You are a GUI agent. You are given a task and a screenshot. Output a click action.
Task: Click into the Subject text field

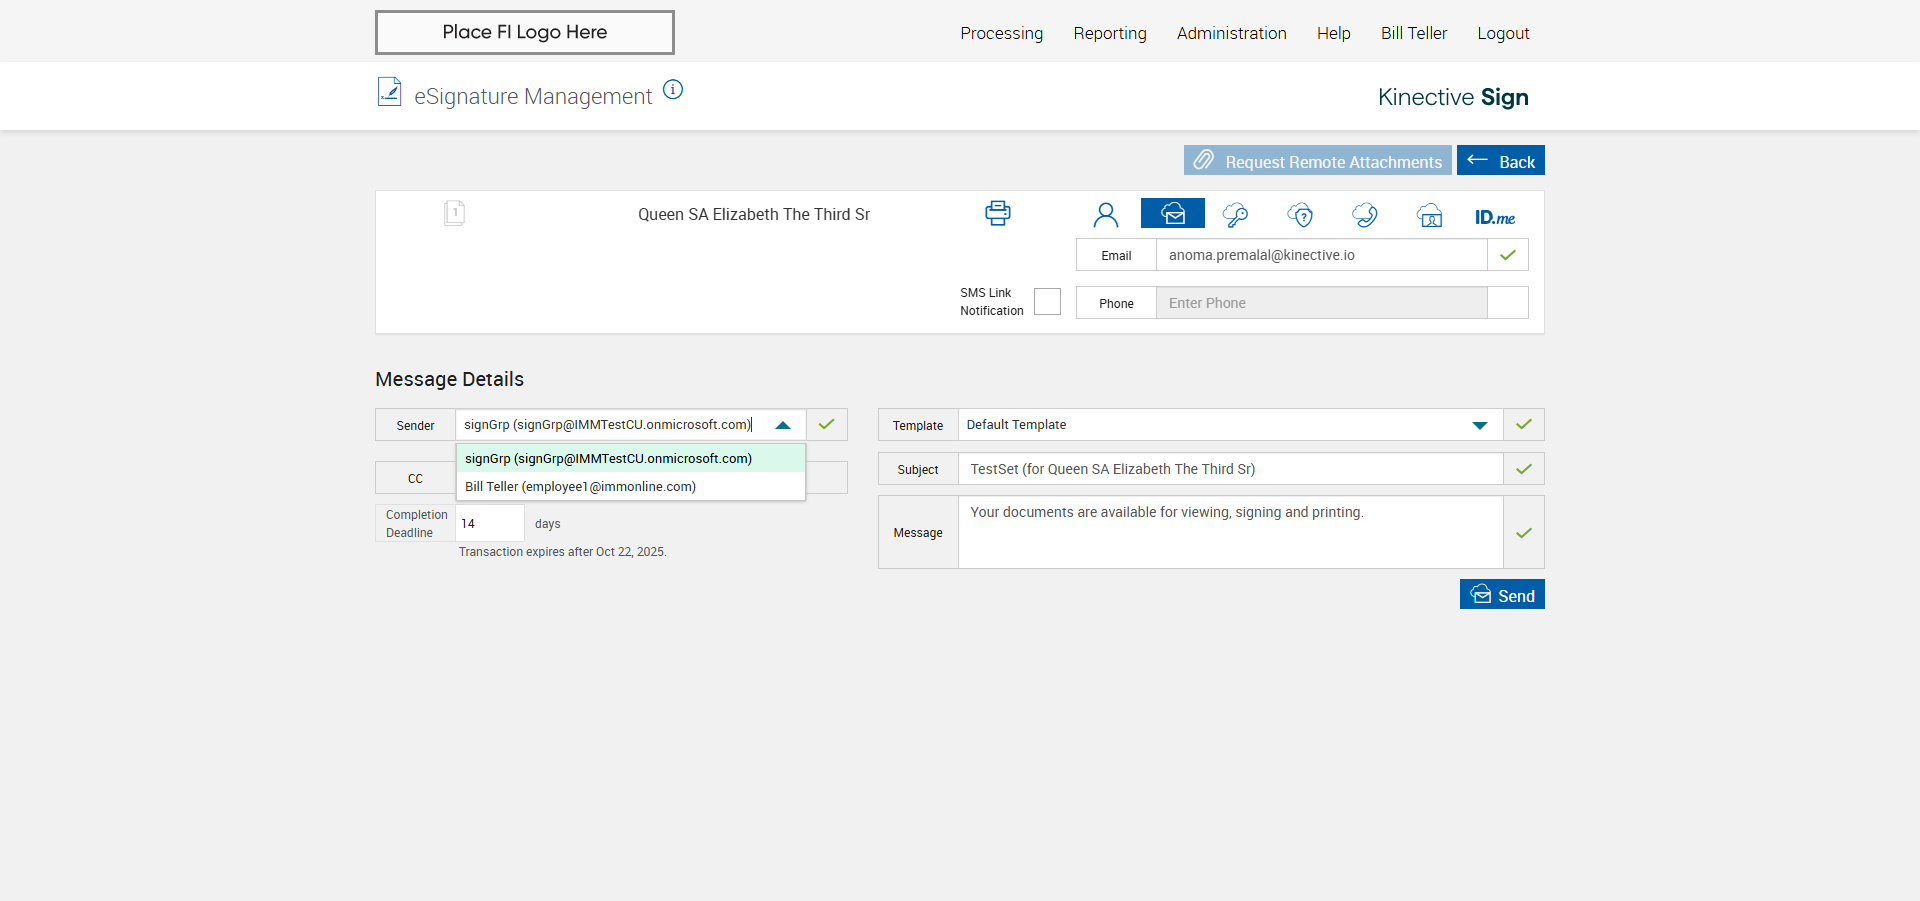(x=1229, y=469)
